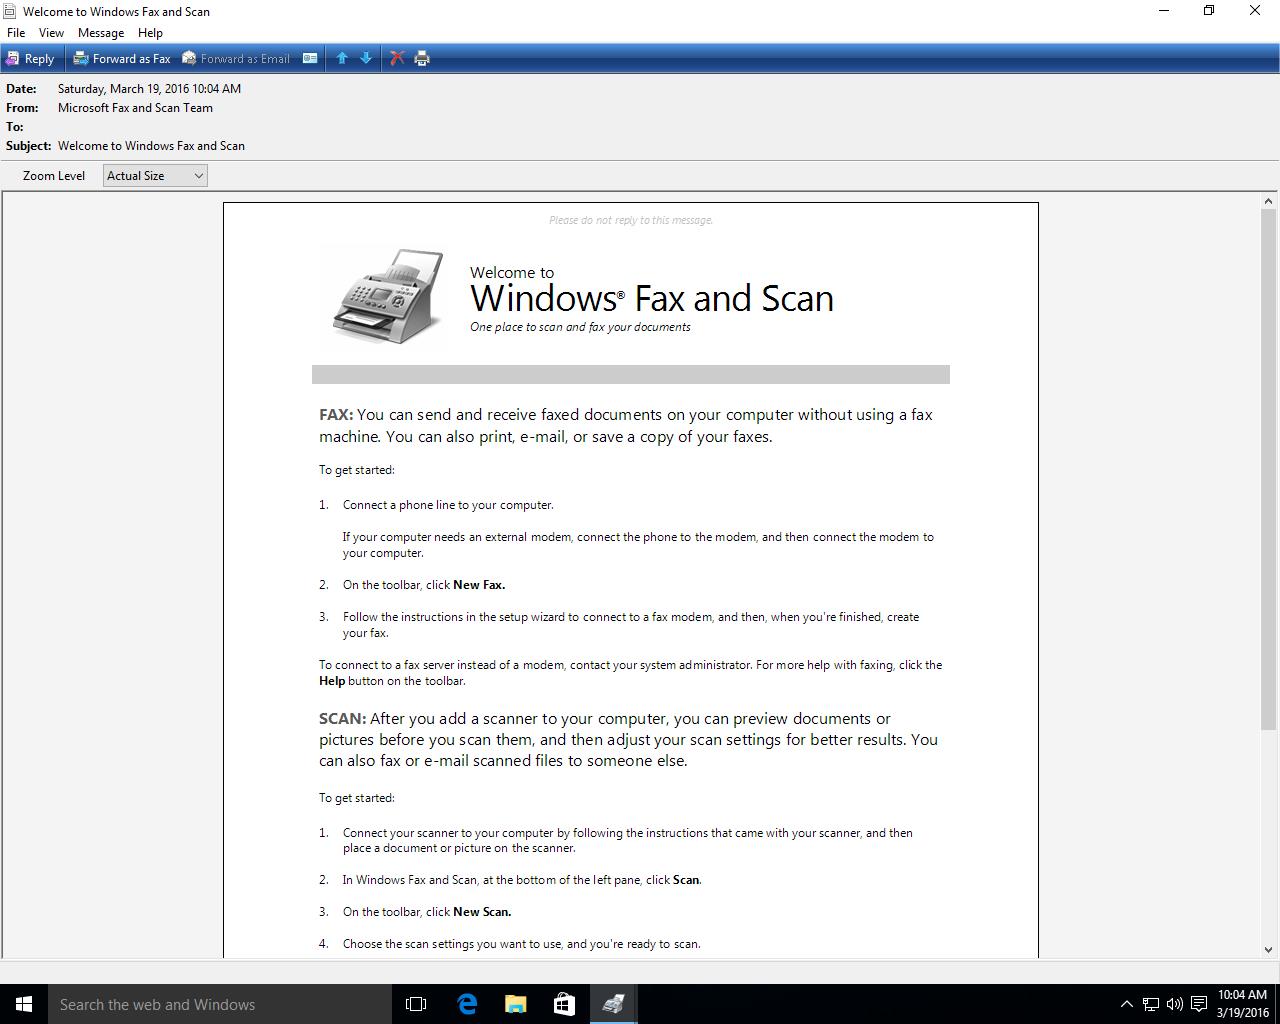Click the Subject value text
1280x1024 pixels.
pyautogui.click(x=151, y=146)
